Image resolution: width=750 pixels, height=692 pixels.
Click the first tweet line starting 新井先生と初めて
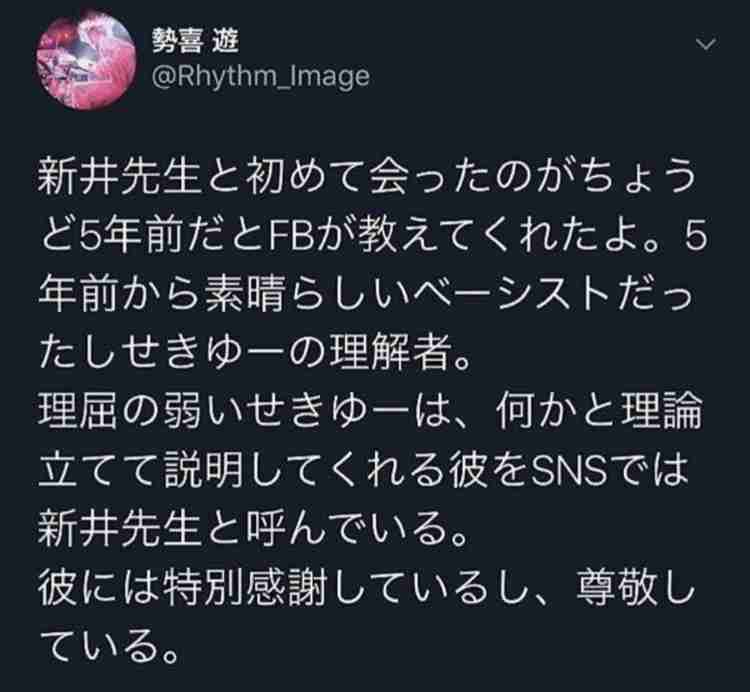click(x=367, y=177)
